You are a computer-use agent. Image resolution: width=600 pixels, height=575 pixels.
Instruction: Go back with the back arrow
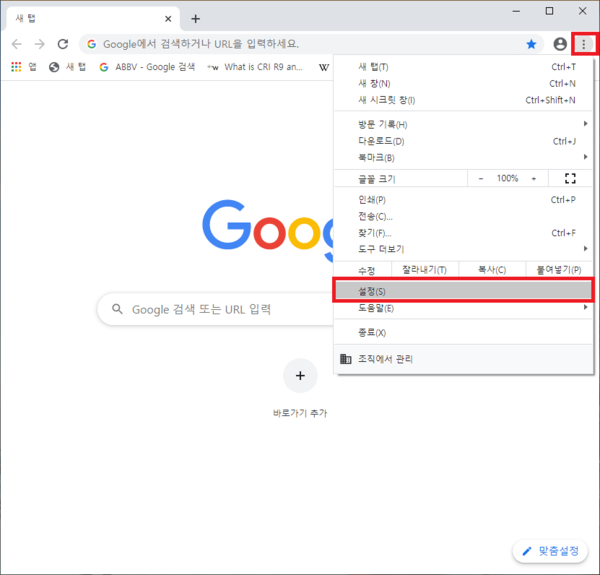(17, 44)
